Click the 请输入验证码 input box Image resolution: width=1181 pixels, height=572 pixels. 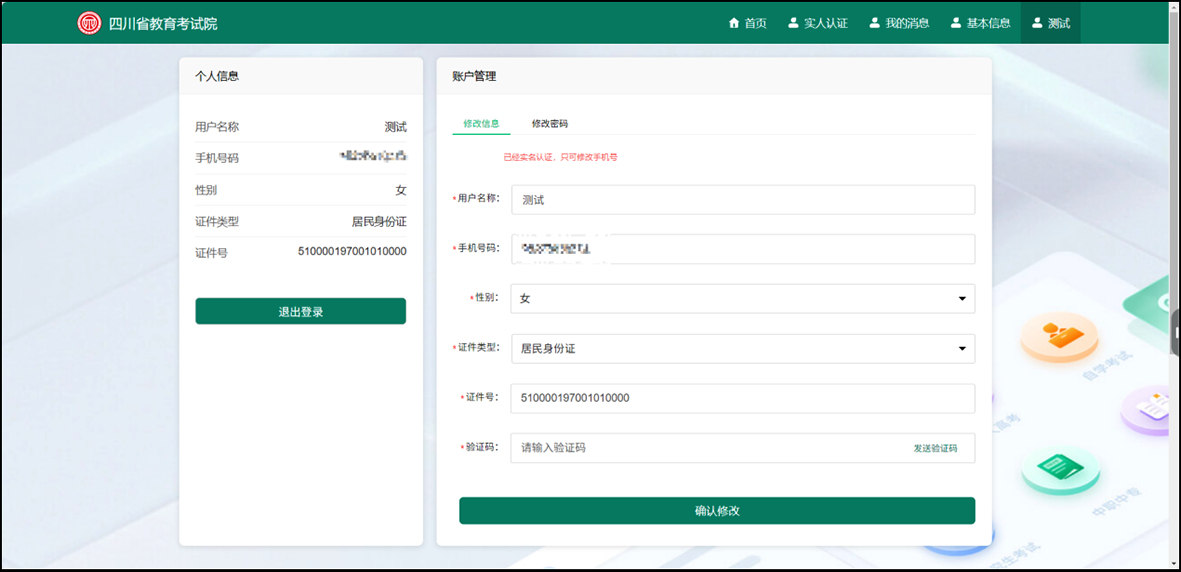coord(700,448)
